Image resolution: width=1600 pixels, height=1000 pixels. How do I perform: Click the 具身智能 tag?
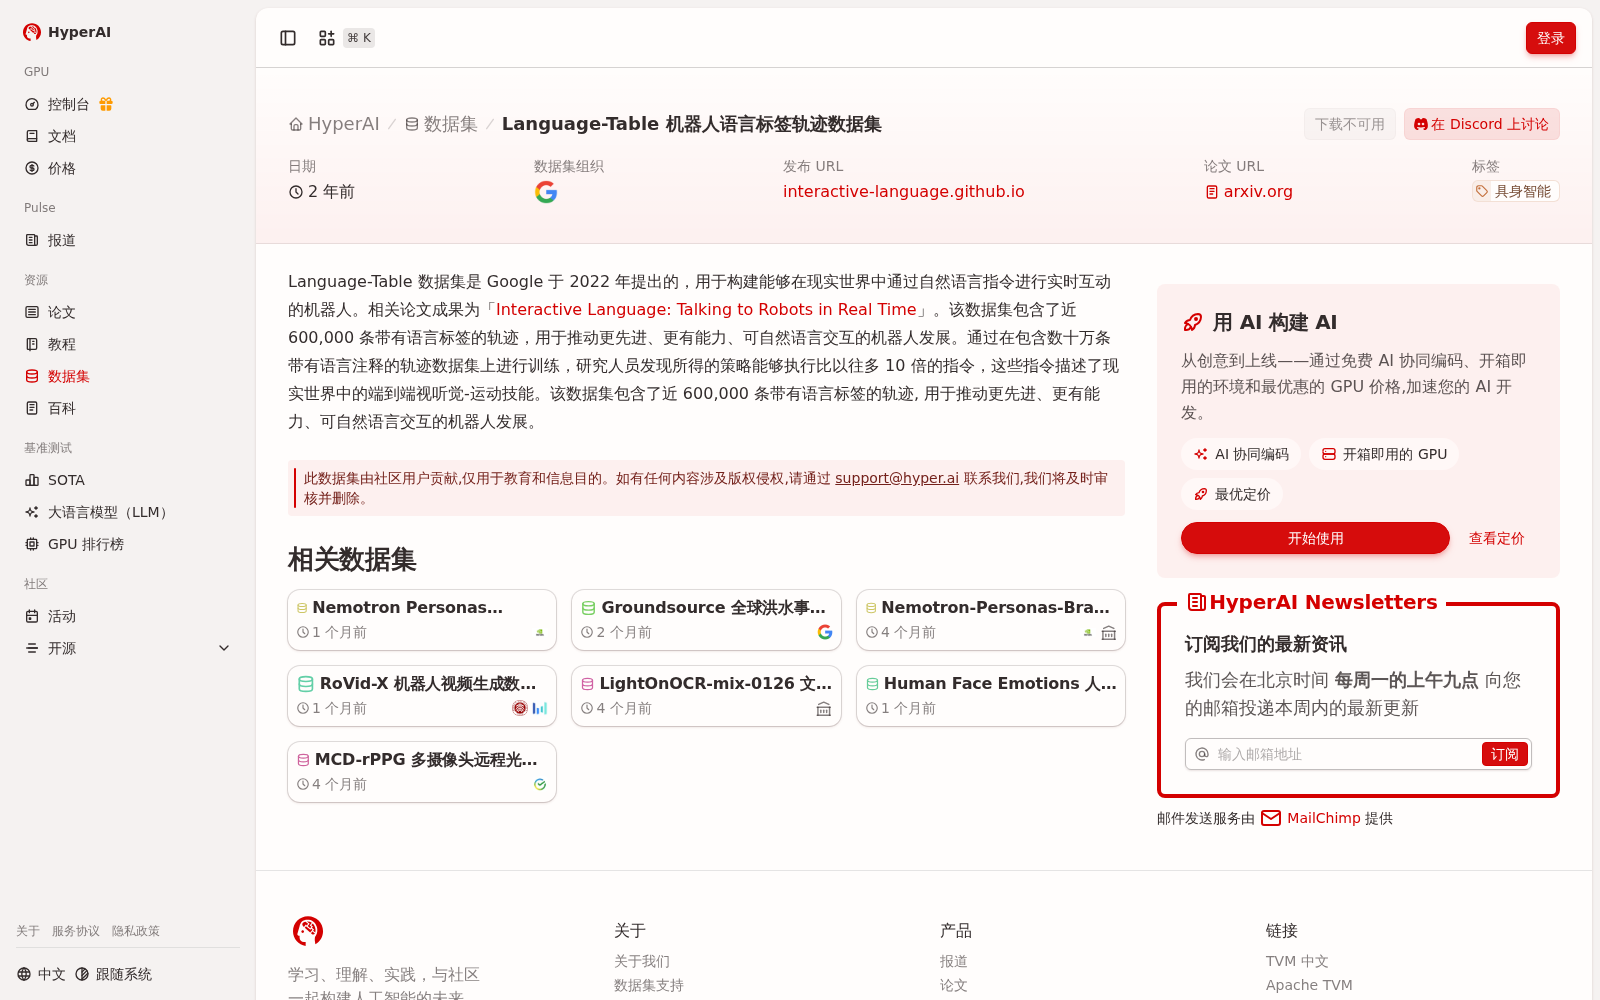point(1515,191)
